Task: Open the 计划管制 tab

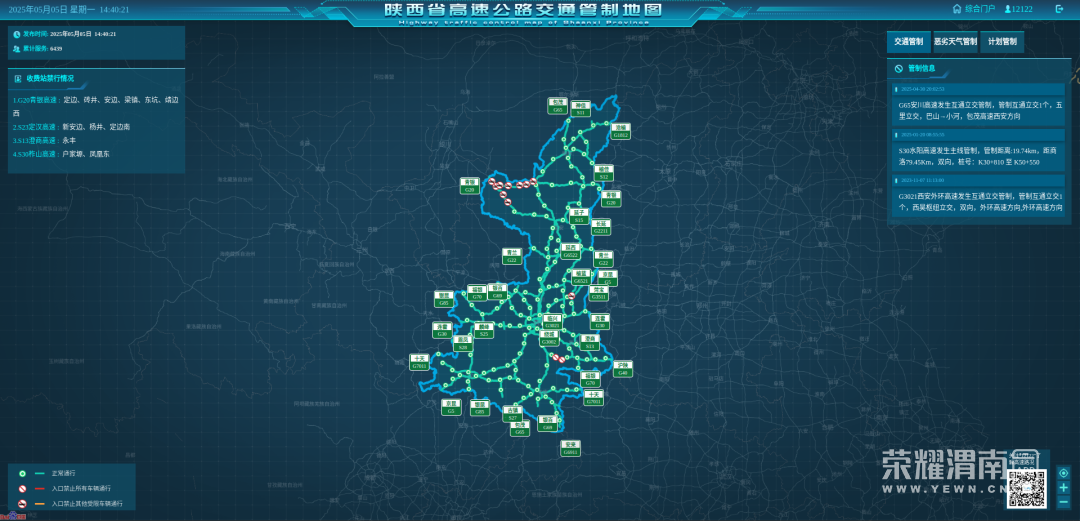Action: (x=1002, y=42)
